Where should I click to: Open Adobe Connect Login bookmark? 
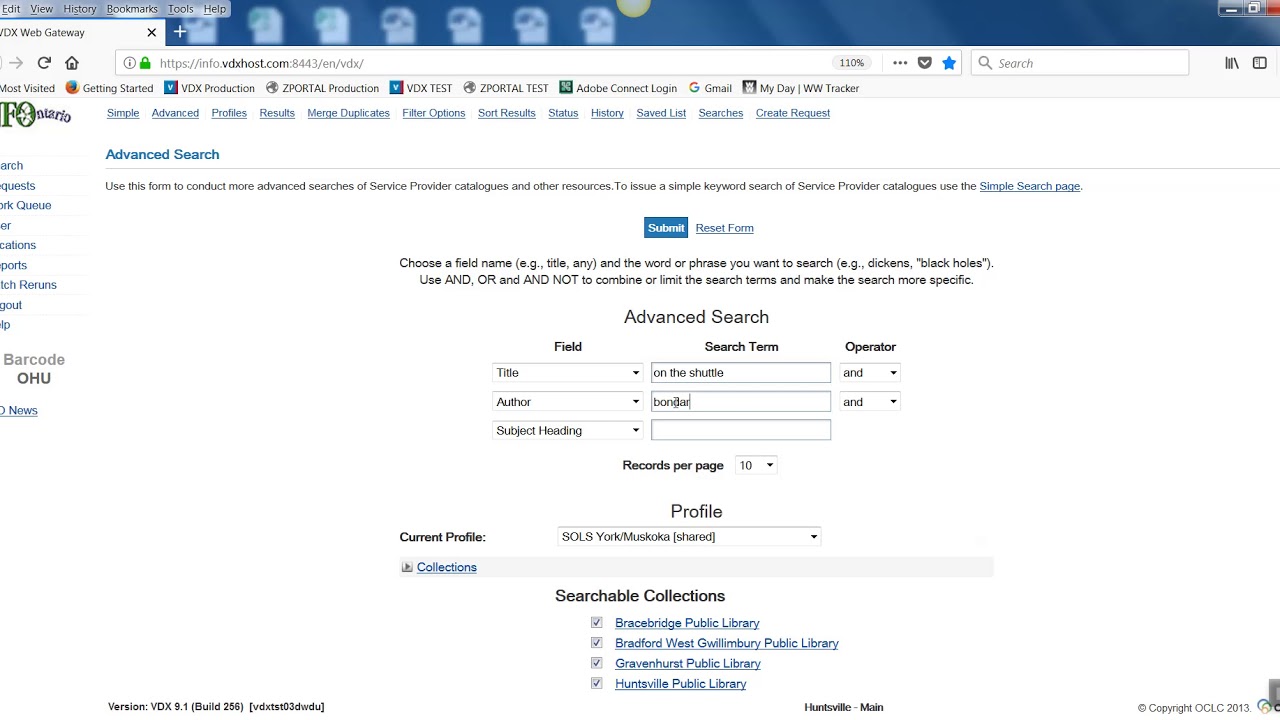tap(618, 88)
